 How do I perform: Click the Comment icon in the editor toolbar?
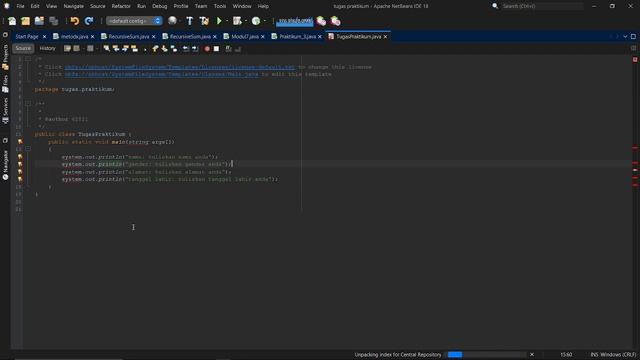[x=229, y=49]
